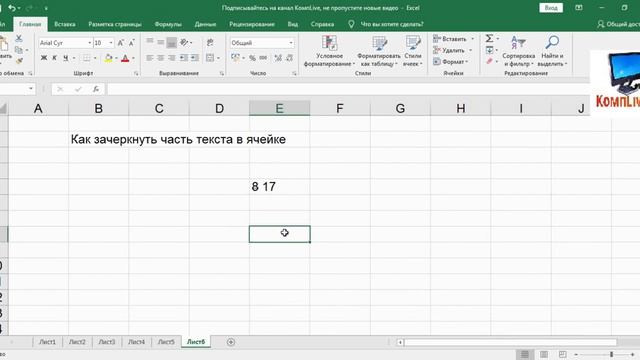Open Условное форматирование menu
The width and height of the screenshot is (640, 360).
tap(329, 51)
